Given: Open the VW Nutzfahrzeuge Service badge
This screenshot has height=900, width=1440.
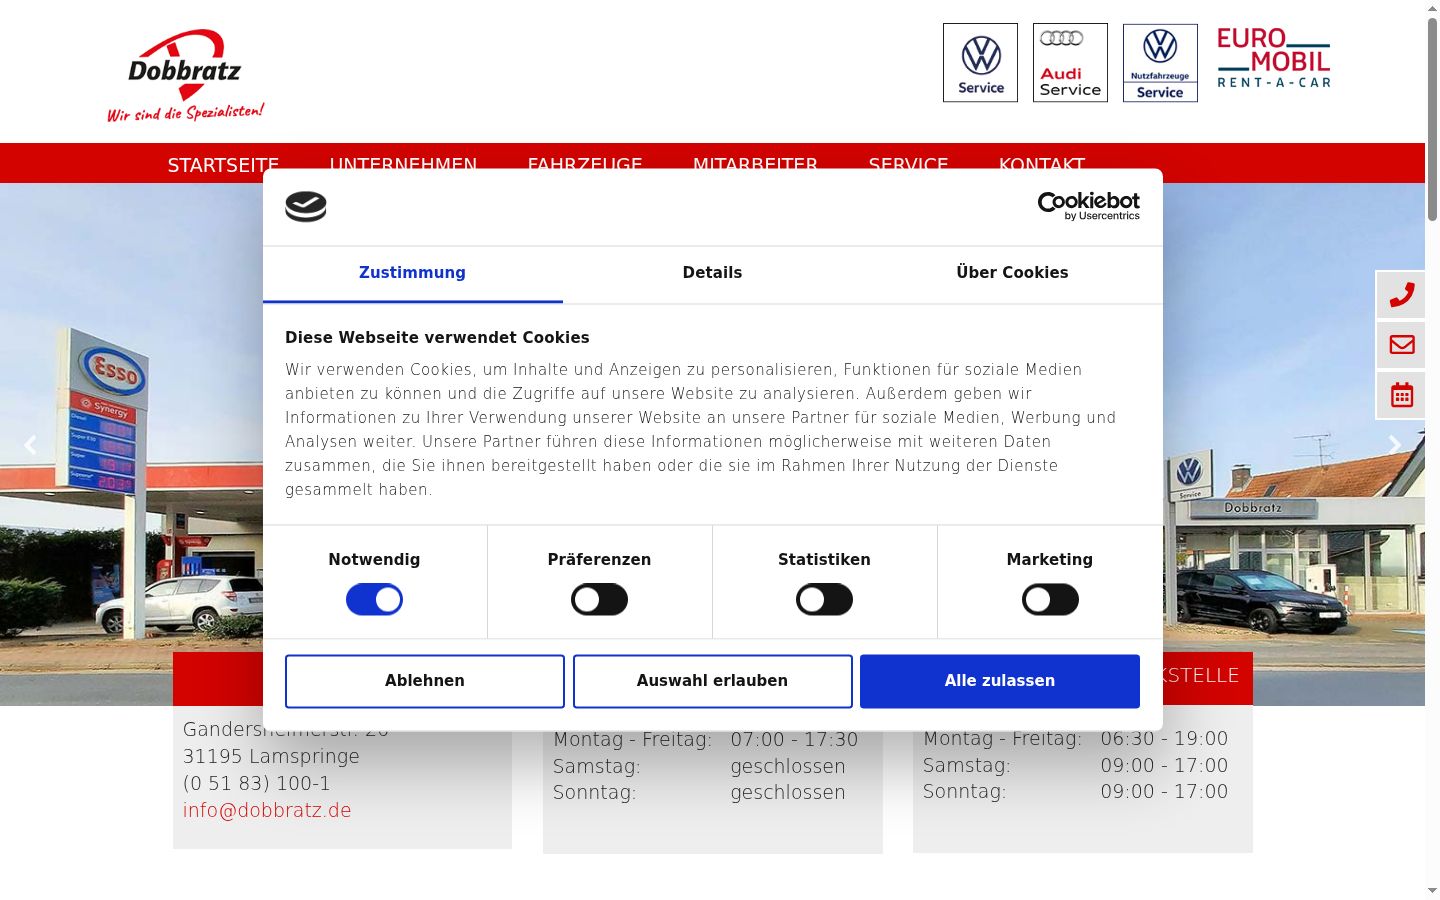Looking at the screenshot, I should pyautogui.click(x=1160, y=63).
